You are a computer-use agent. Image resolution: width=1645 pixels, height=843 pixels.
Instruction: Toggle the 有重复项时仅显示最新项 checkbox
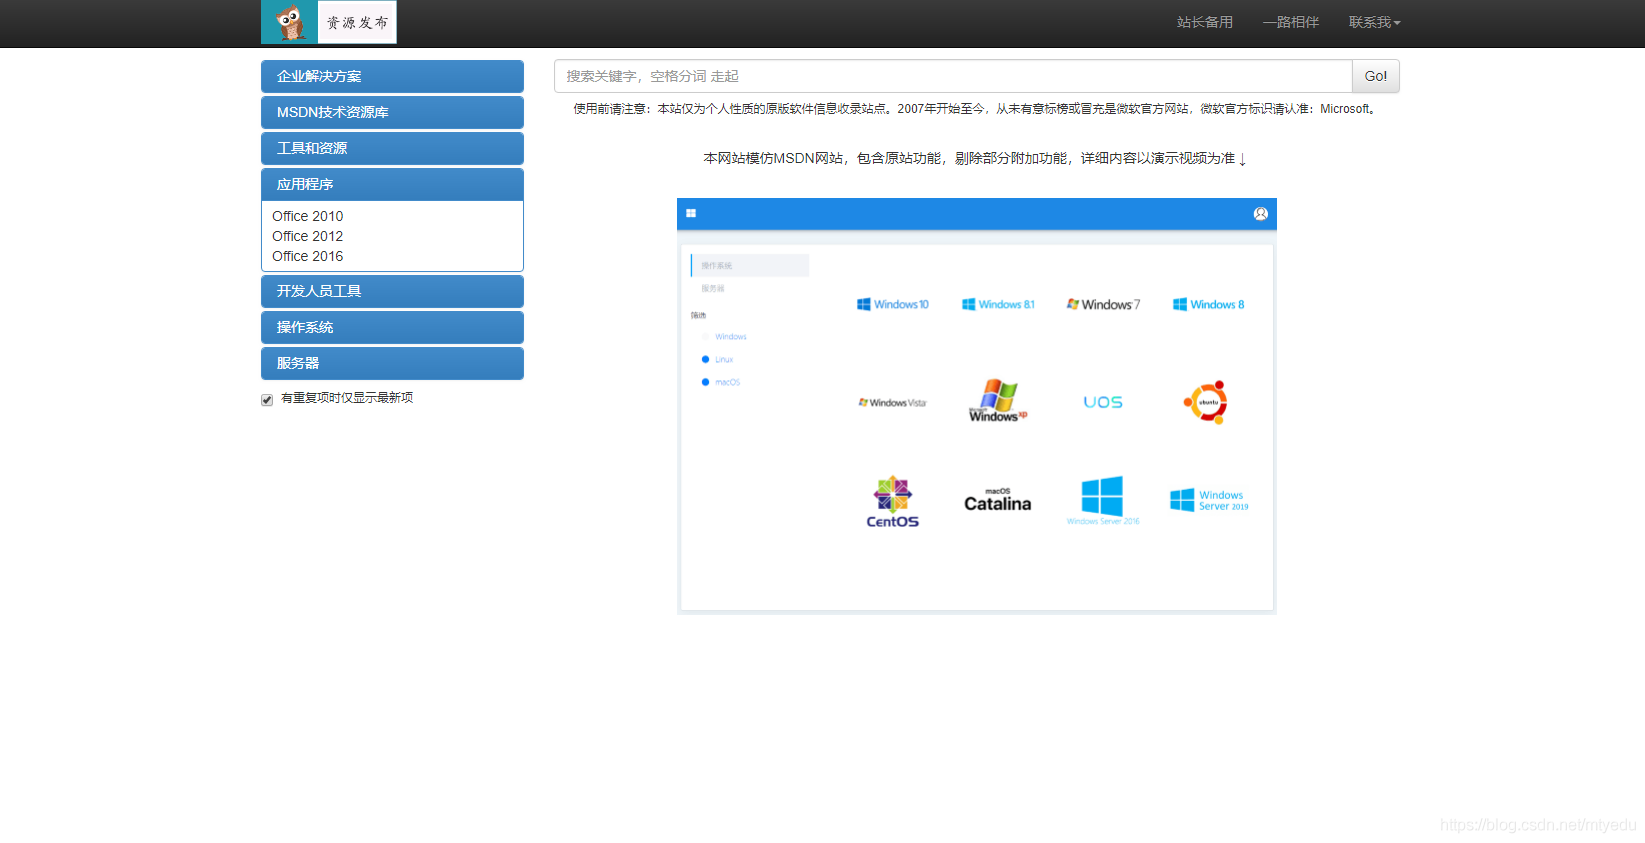(x=267, y=400)
